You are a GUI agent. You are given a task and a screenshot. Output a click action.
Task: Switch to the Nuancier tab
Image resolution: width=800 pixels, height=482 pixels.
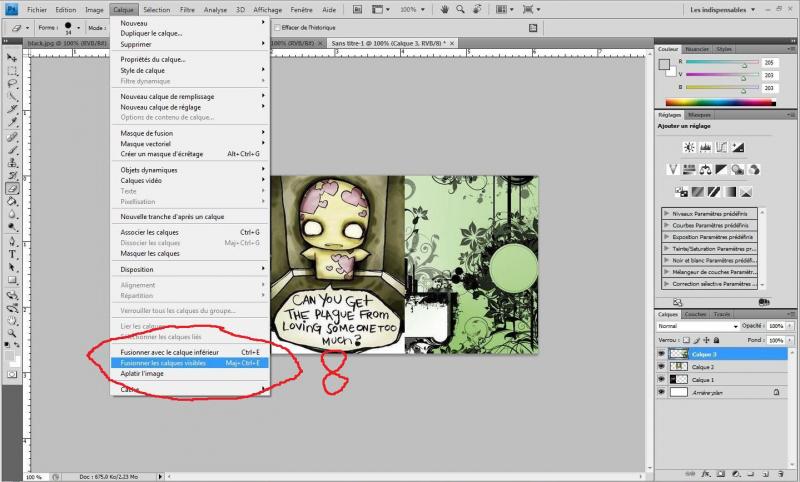[697, 49]
